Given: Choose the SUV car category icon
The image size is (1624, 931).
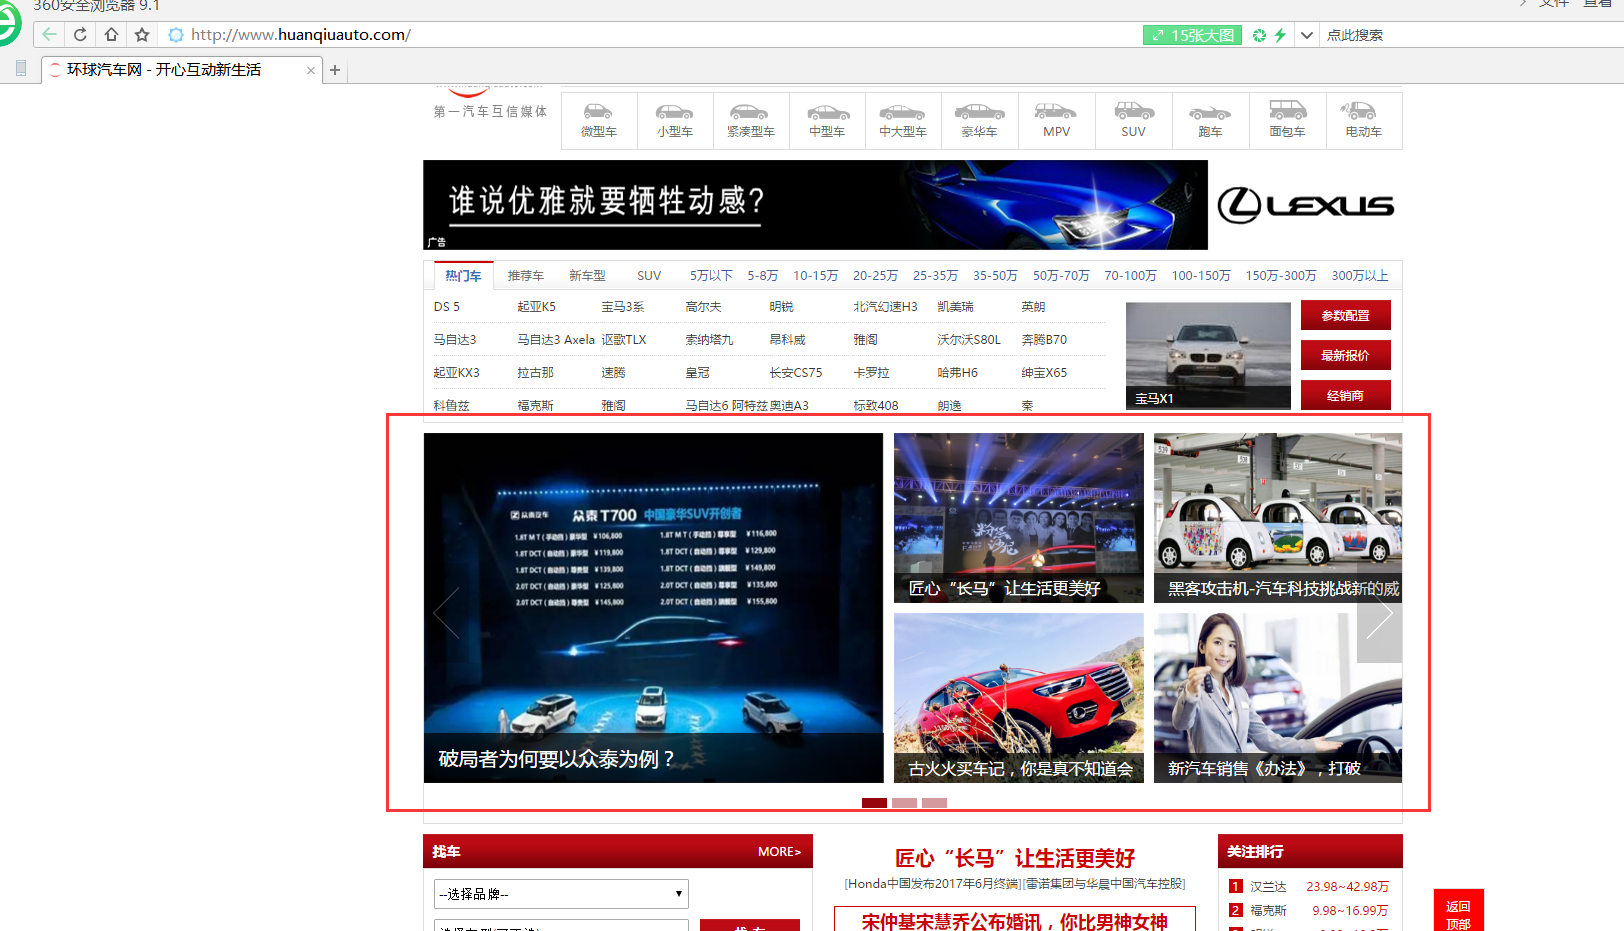Looking at the screenshot, I should (x=1134, y=120).
